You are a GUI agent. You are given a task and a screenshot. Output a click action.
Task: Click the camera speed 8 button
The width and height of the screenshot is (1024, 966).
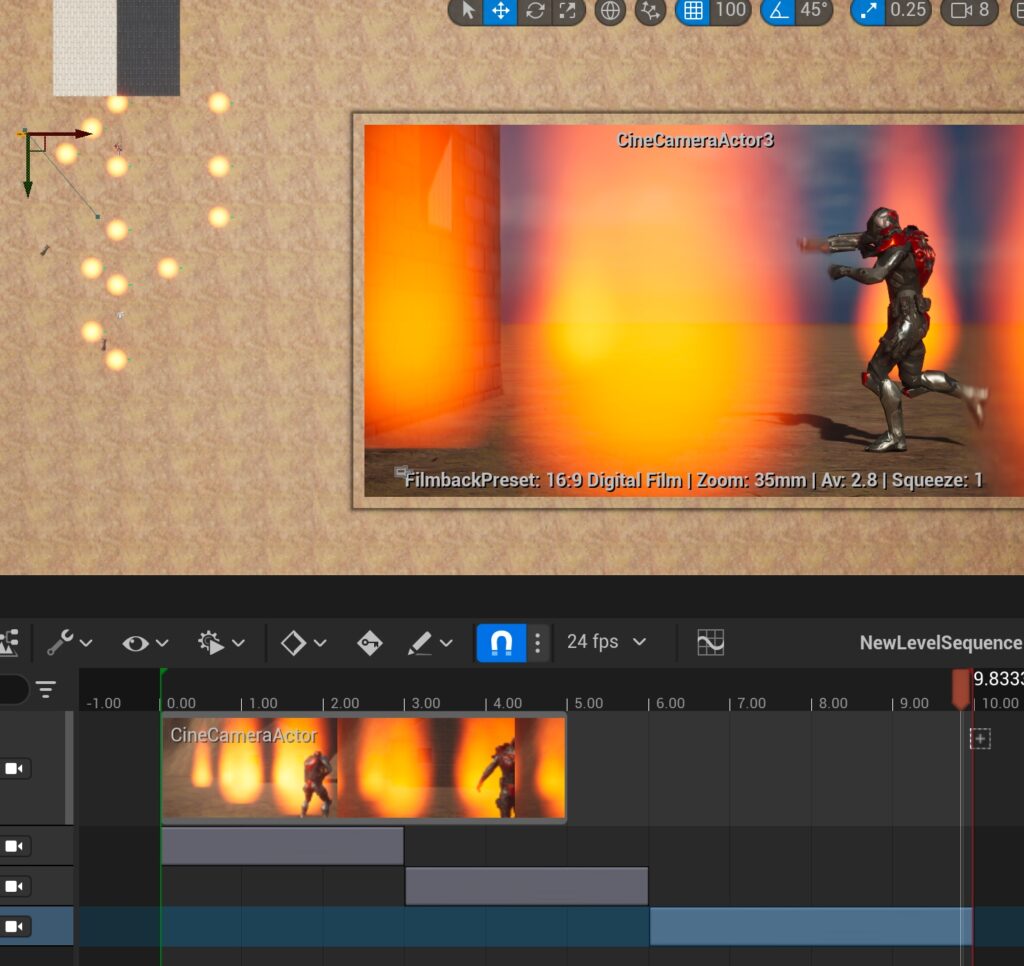tap(970, 11)
